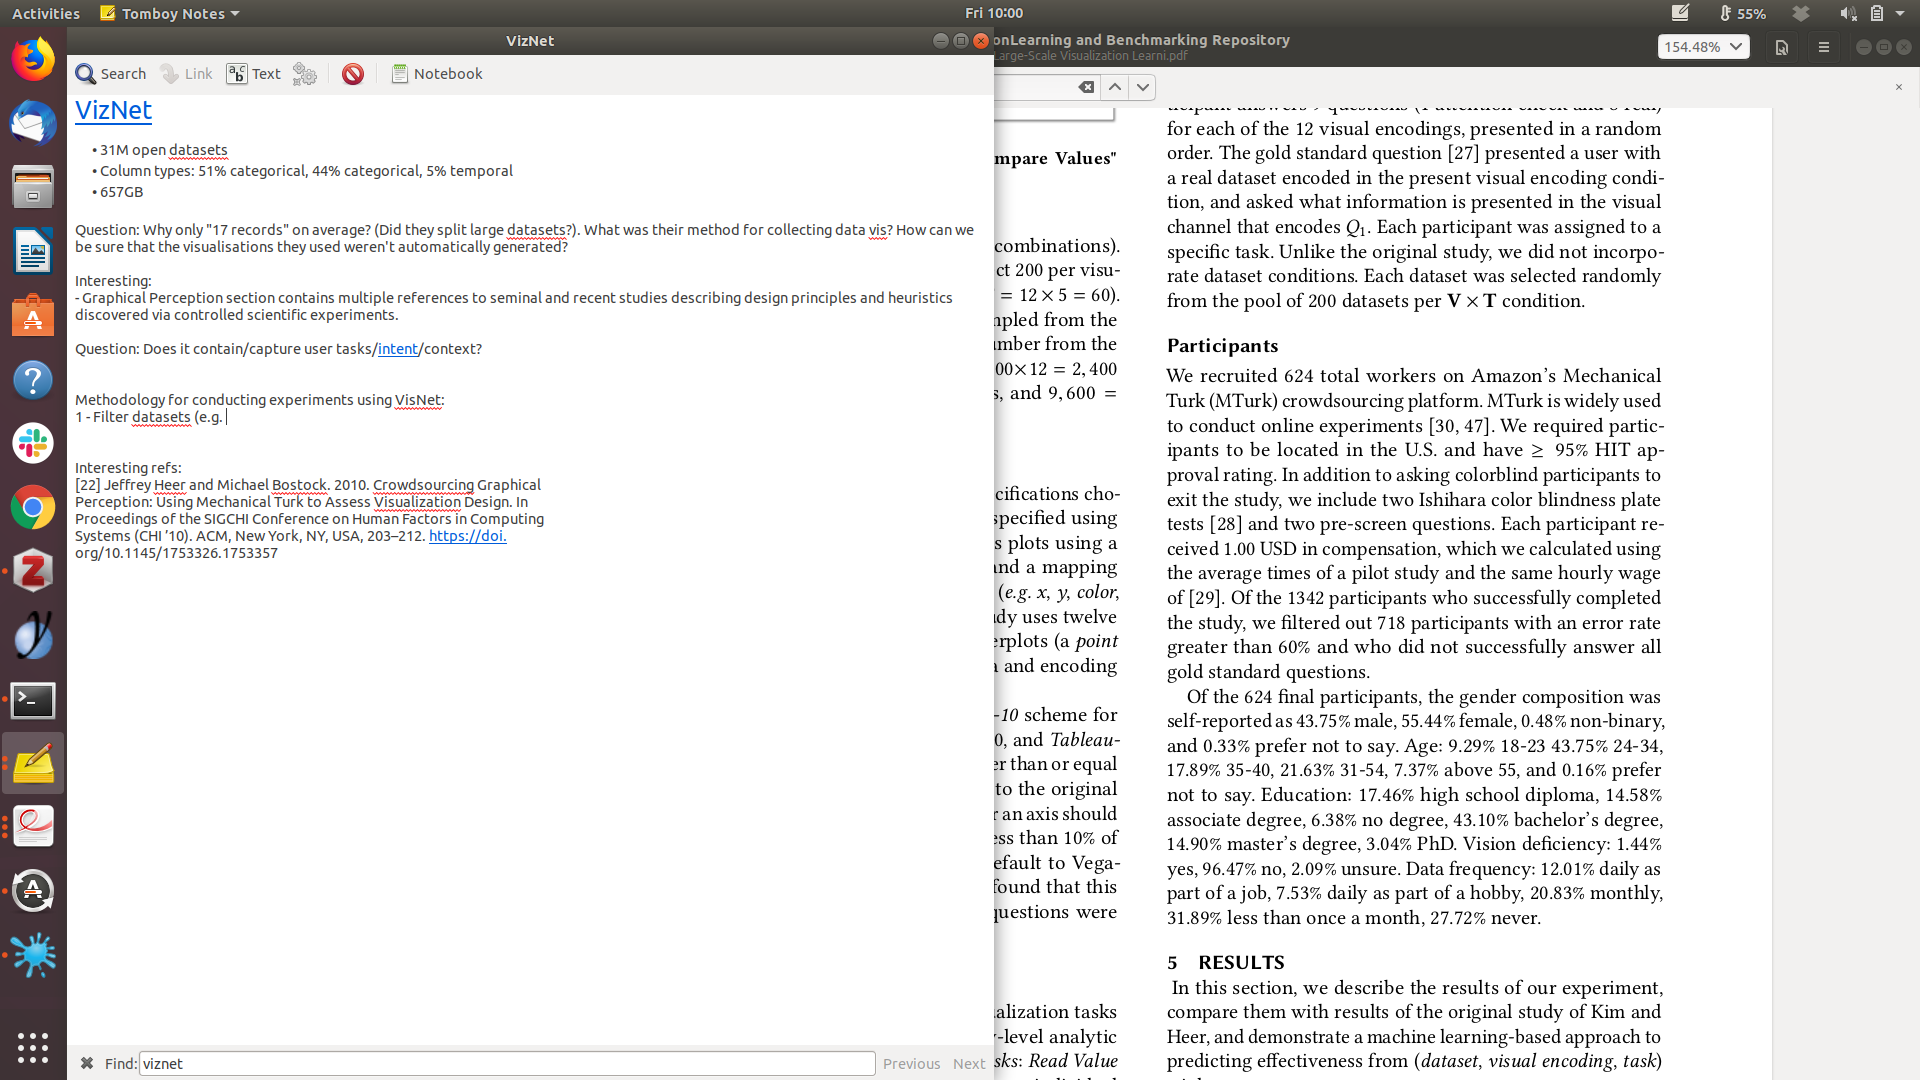Close the Find bar in Tomboy
The width and height of the screenshot is (1920, 1080).
pyautogui.click(x=87, y=1063)
